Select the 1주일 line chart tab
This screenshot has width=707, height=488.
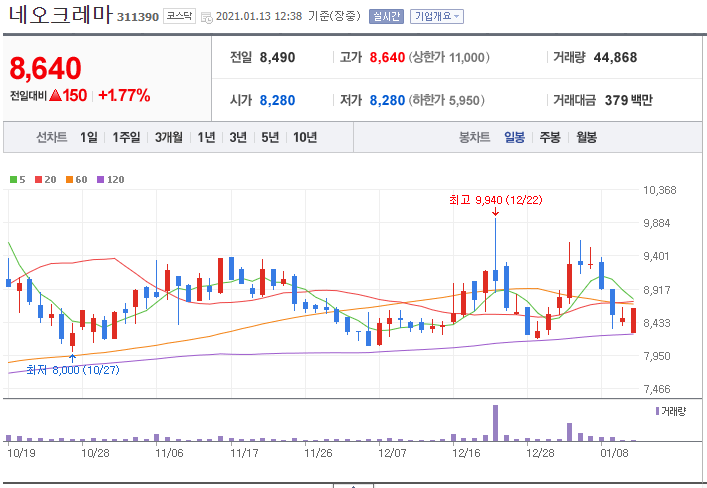tap(126, 137)
